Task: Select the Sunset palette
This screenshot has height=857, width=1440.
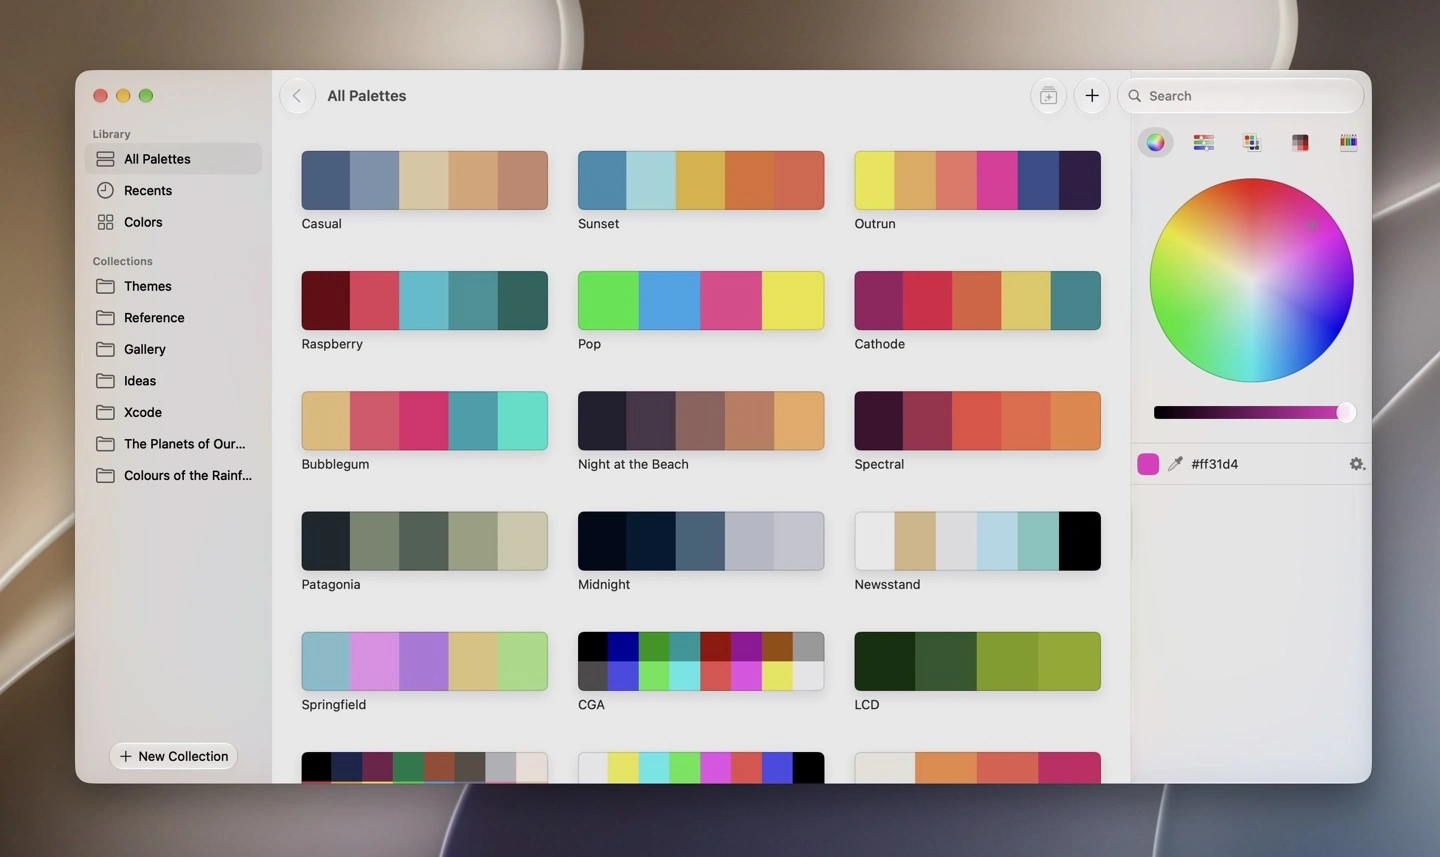Action: pyautogui.click(x=701, y=180)
